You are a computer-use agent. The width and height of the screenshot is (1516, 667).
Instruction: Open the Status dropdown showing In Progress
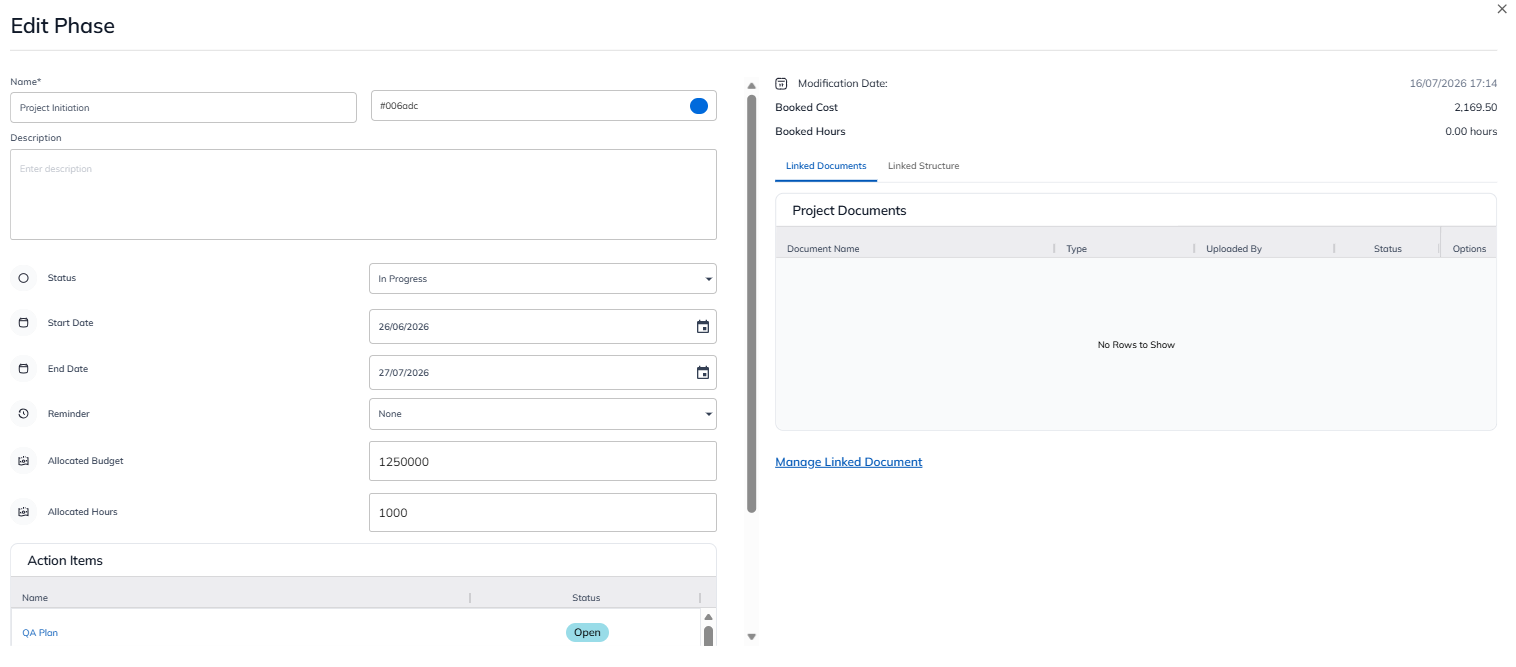pos(543,279)
